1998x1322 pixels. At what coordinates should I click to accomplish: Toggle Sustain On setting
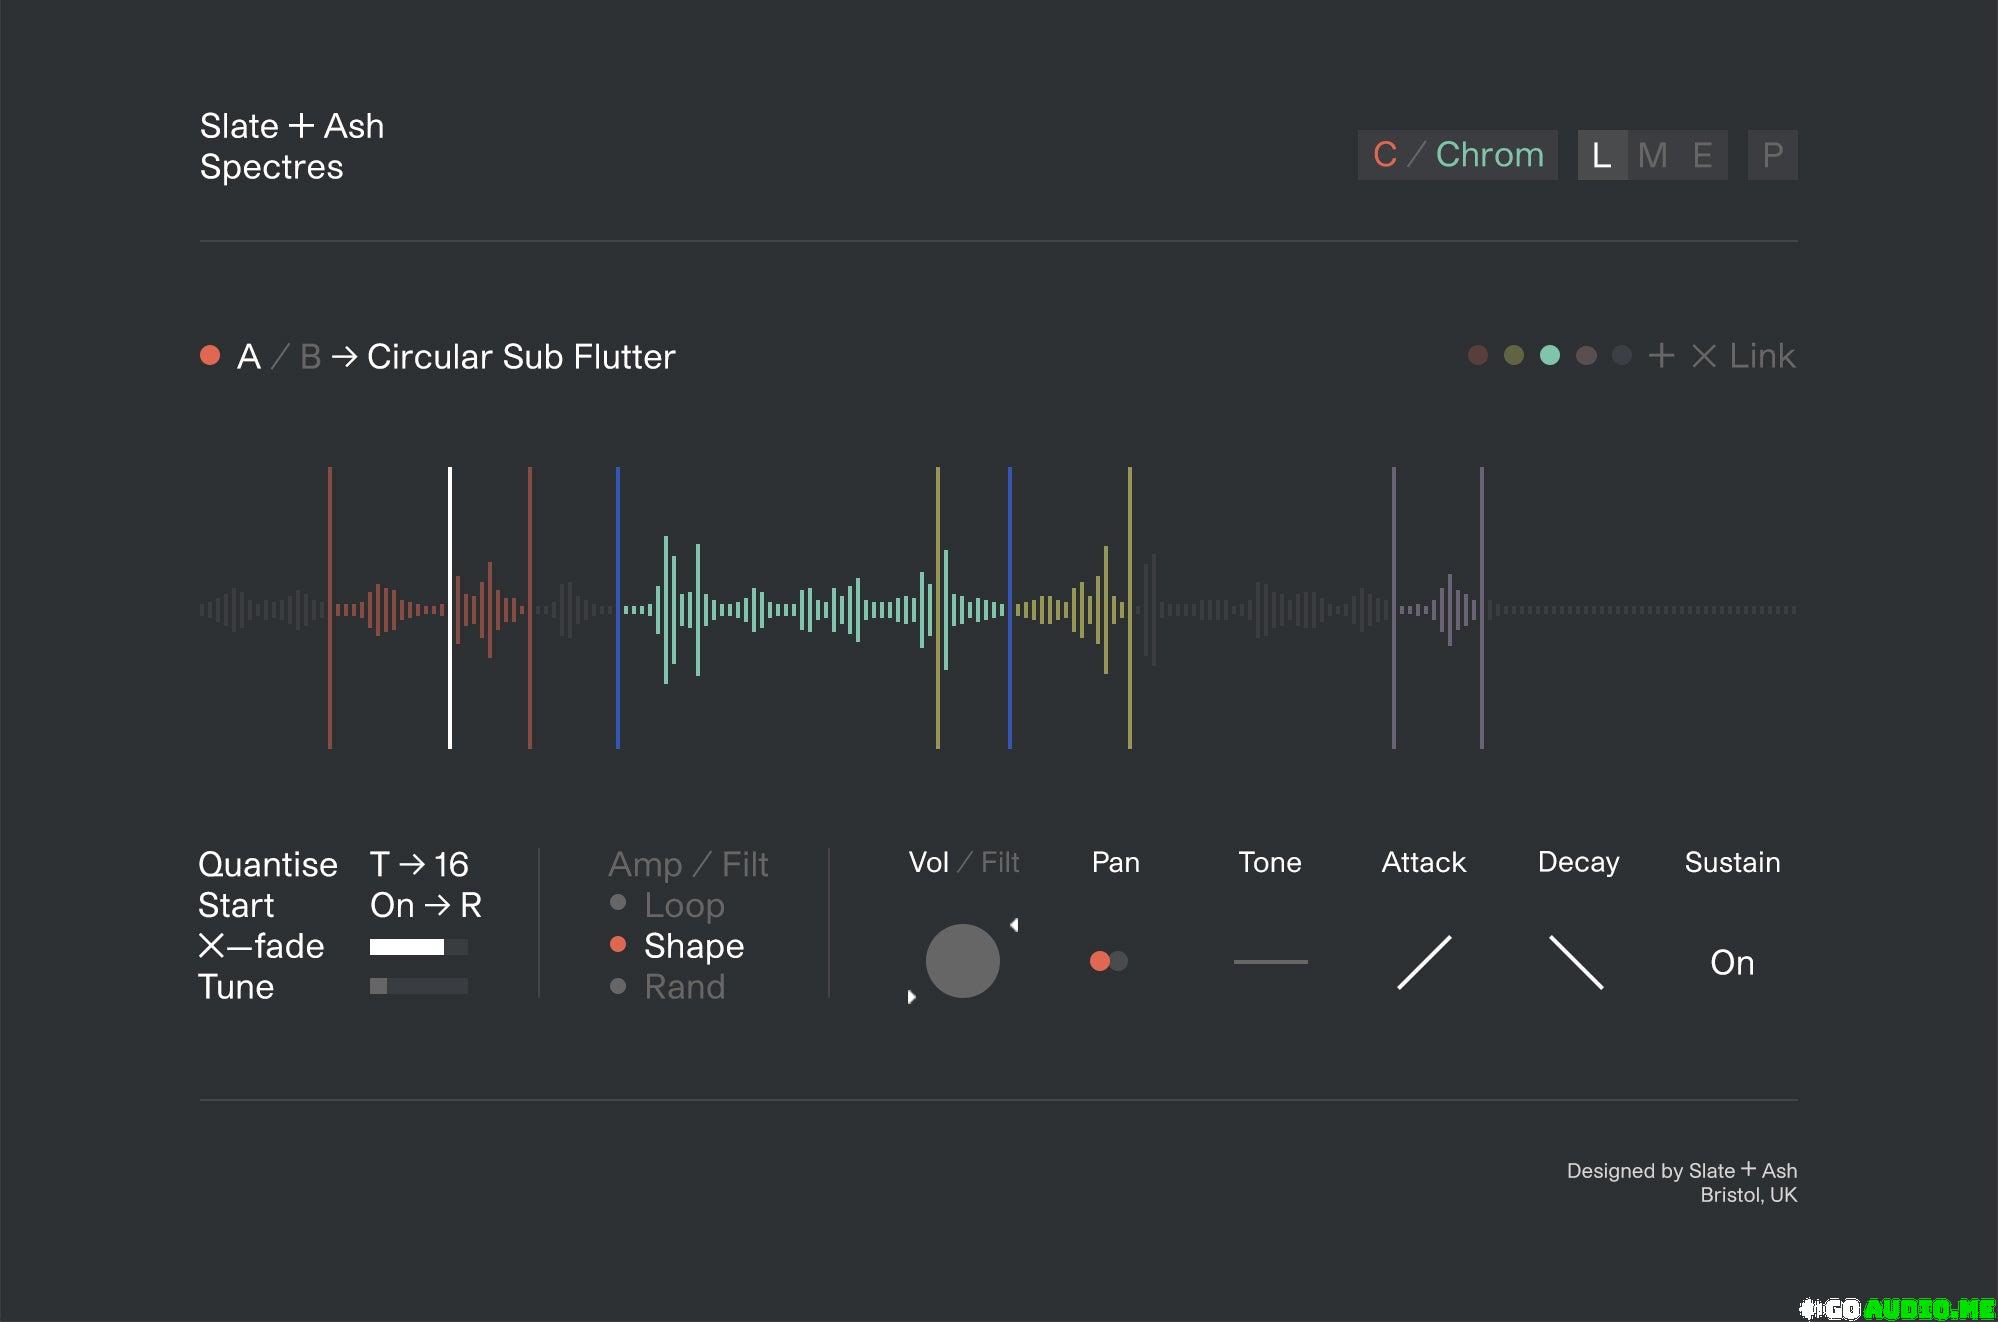[1732, 963]
